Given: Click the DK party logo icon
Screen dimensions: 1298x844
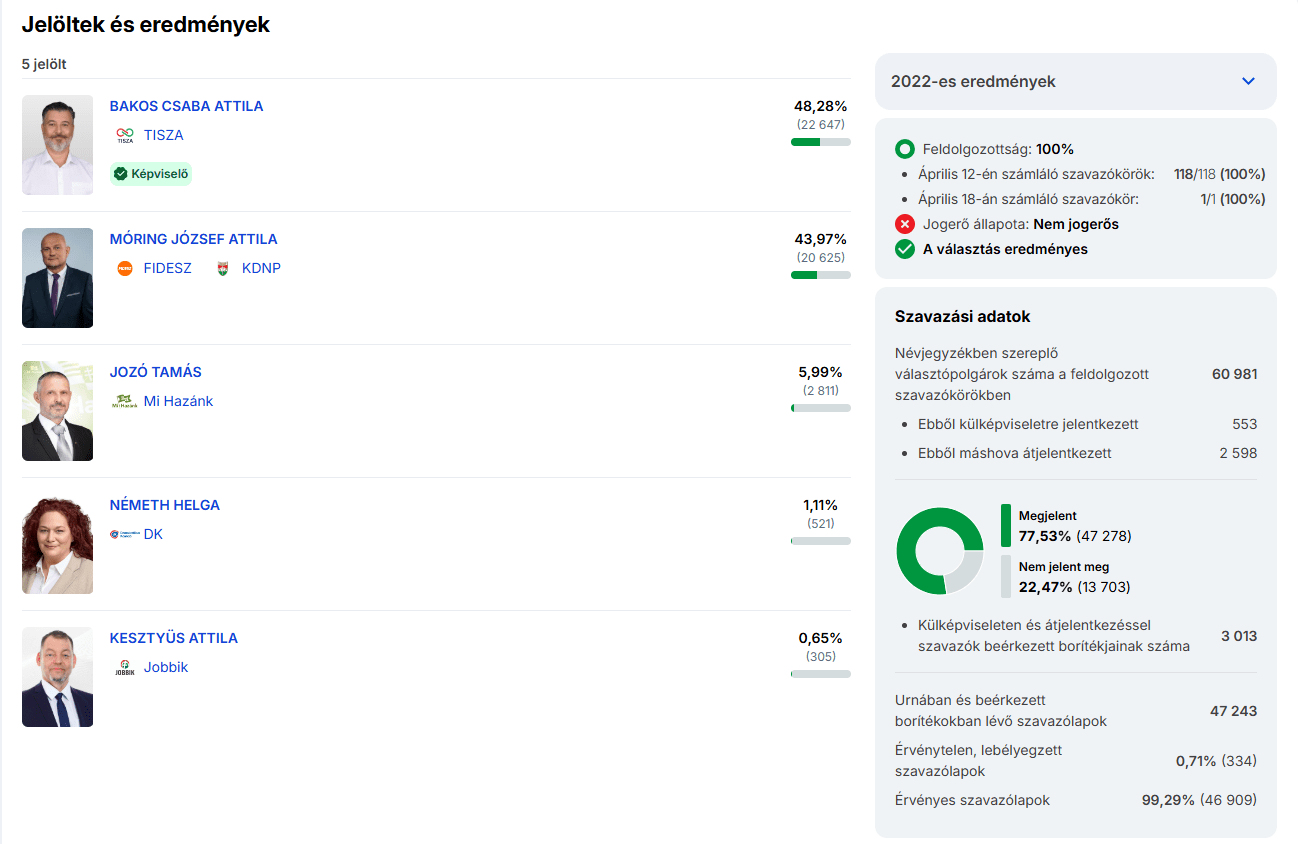Looking at the screenshot, I should [124, 535].
